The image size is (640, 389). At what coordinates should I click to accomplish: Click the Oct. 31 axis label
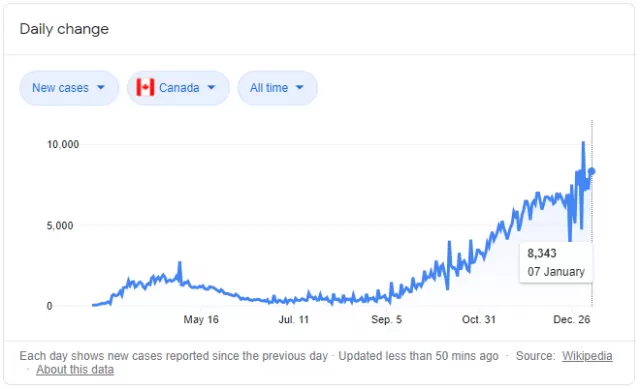(479, 320)
